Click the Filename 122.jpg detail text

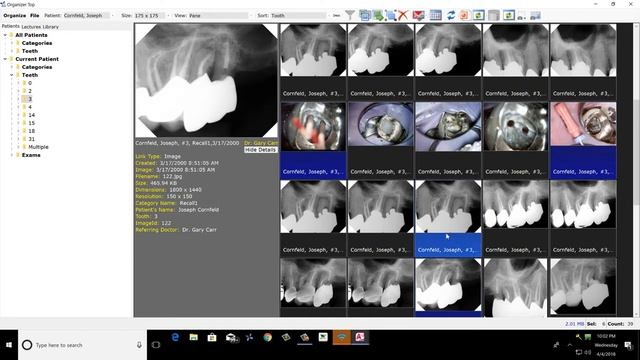click(x=159, y=176)
